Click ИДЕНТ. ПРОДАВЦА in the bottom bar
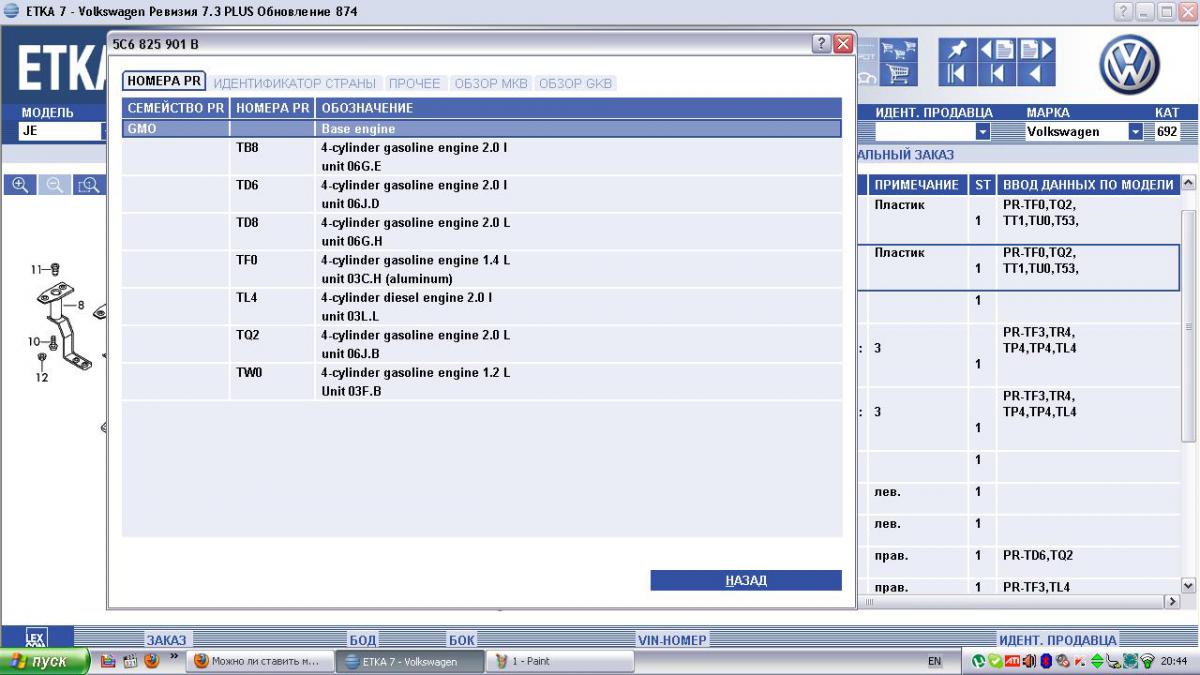1200x675 pixels. click(1058, 640)
